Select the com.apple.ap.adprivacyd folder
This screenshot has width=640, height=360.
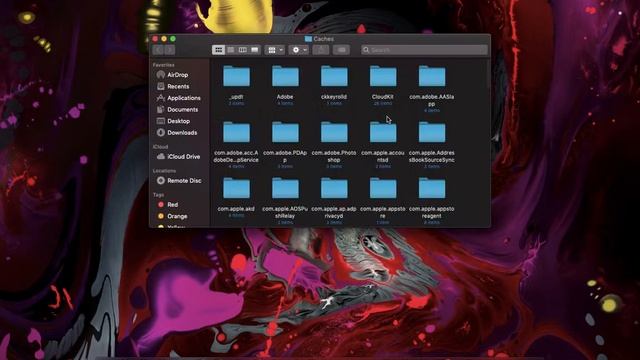coord(334,189)
